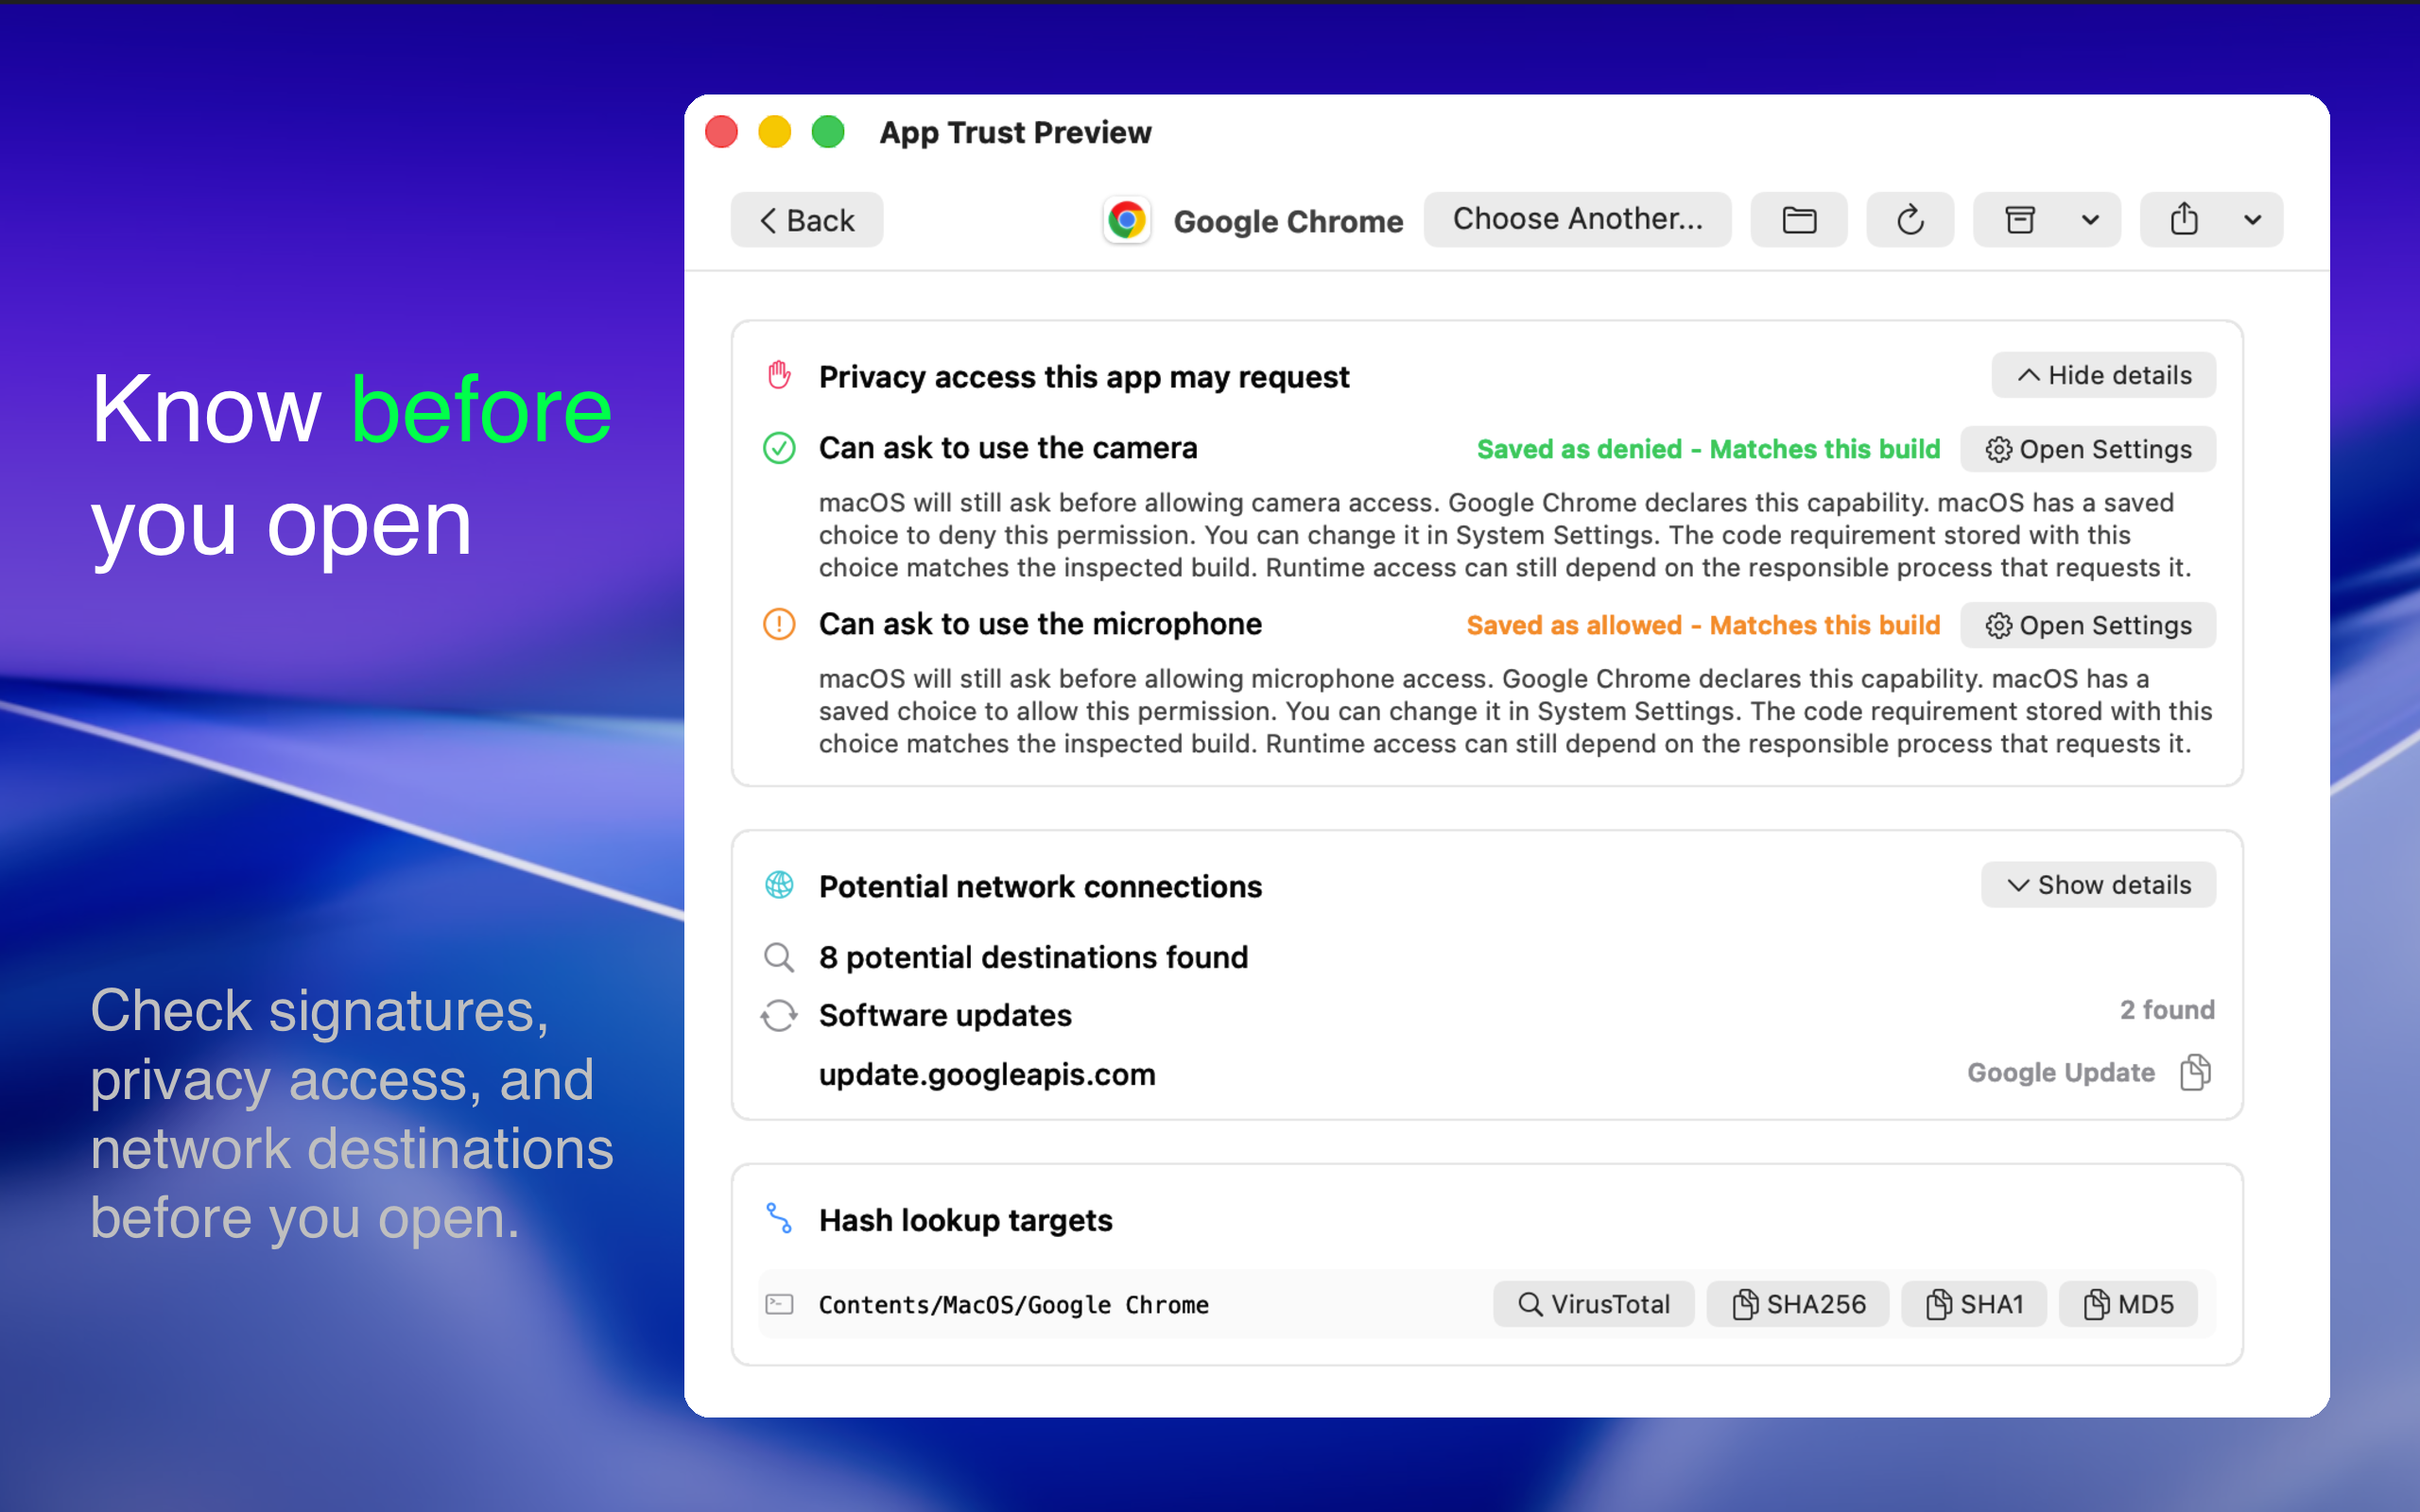Click the magnifier icon beside potential destinations
This screenshot has height=1512, width=2420.
pos(779,957)
